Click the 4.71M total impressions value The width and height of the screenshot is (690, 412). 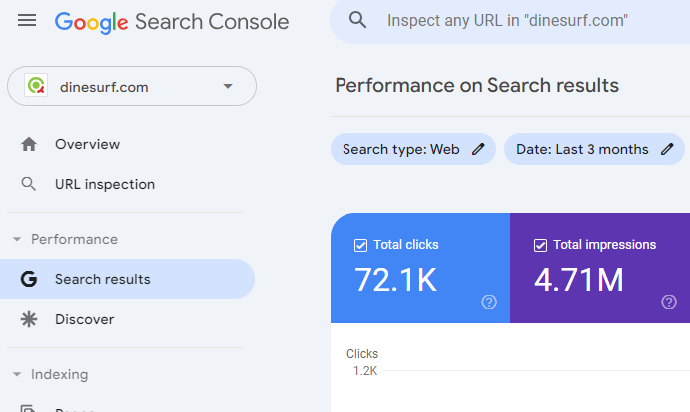(579, 280)
